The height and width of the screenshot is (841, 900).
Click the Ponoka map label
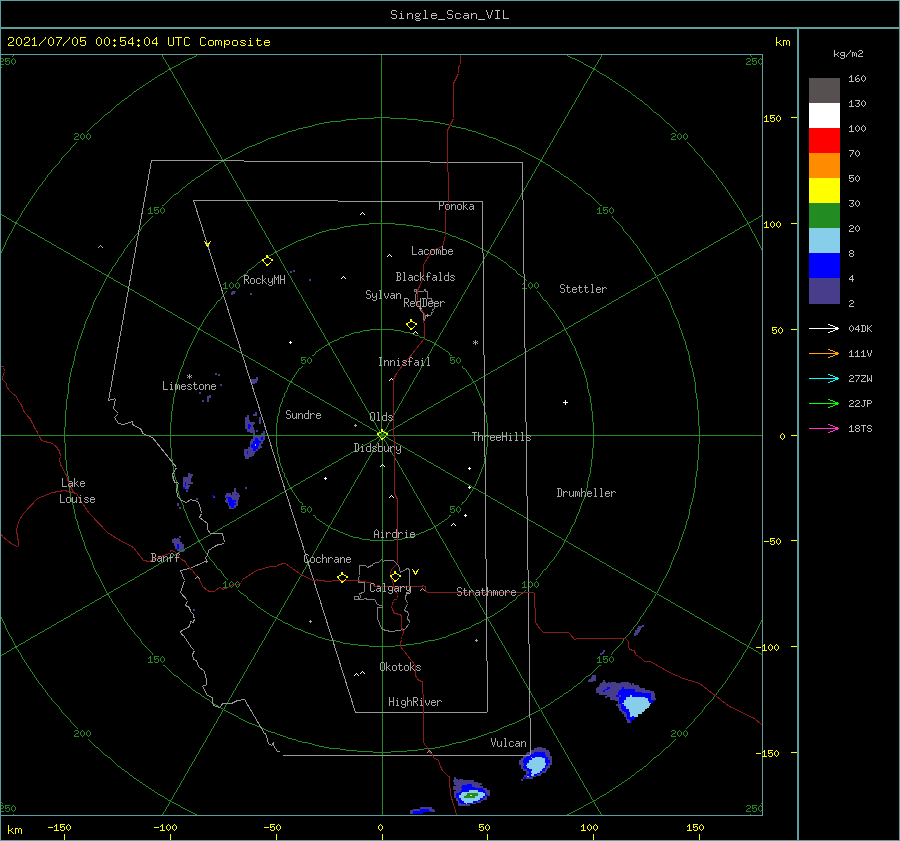(456, 206)
